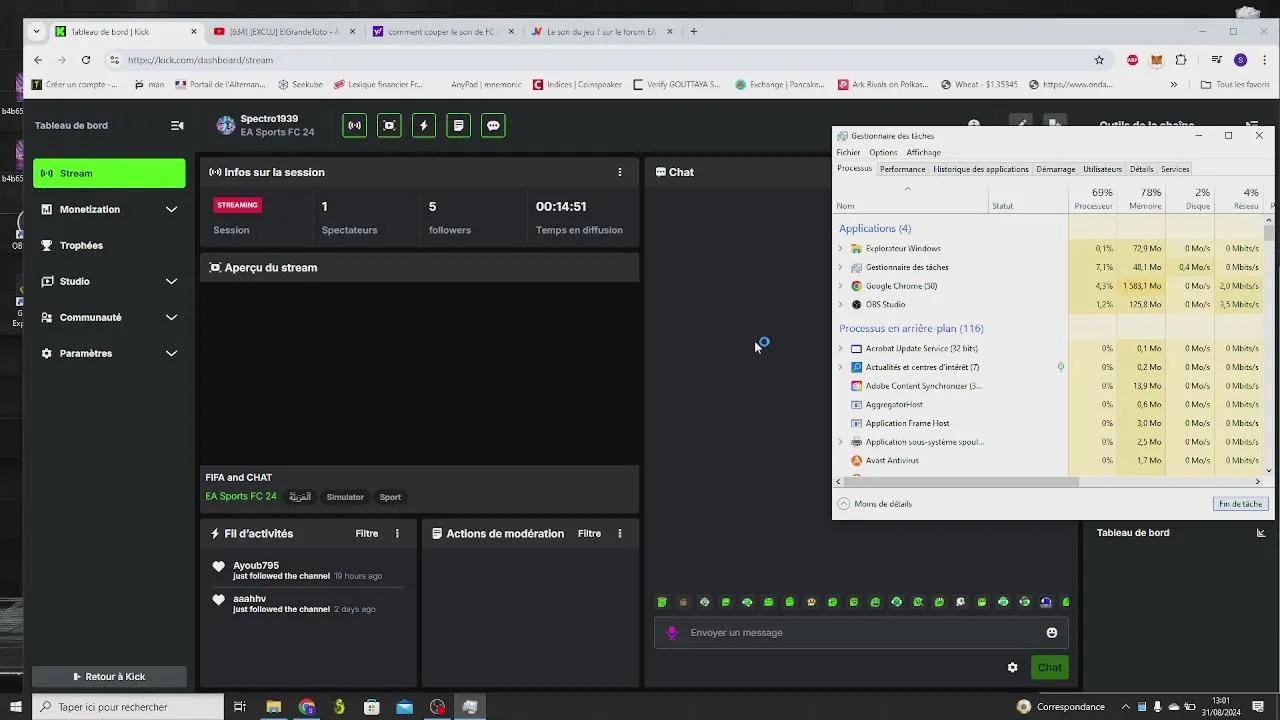The height and width of the screenshot is (720, 1280).
Task: Click the first green emote in chat emote row
Action: 662,602
